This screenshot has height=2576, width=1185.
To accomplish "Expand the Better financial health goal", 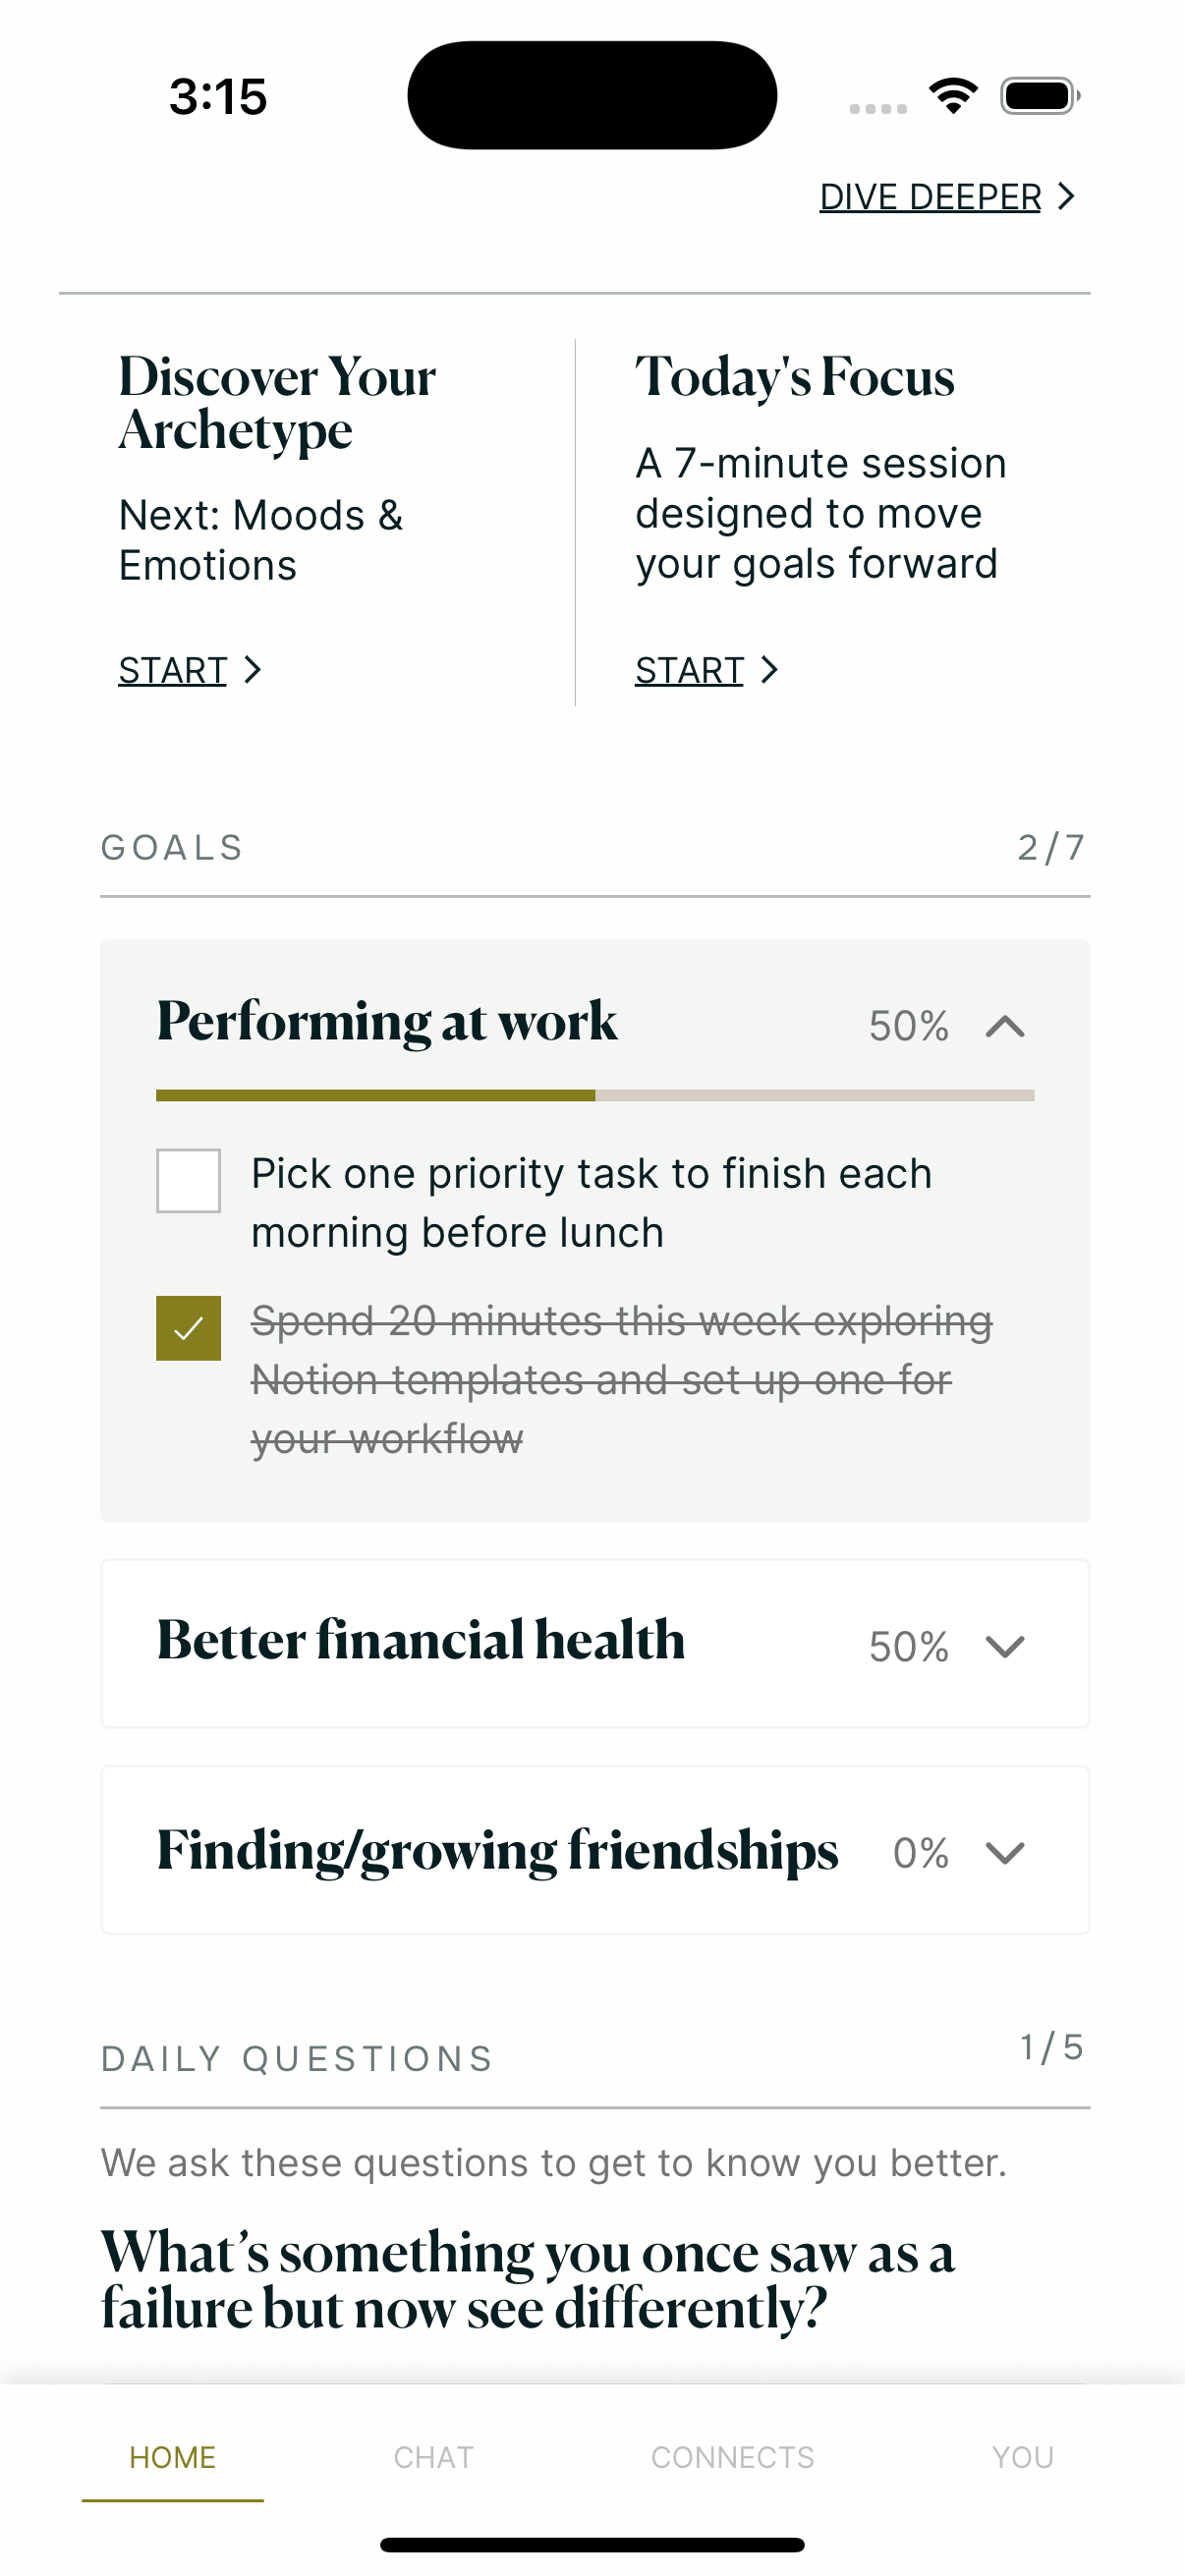I will pos(1005,1646).
